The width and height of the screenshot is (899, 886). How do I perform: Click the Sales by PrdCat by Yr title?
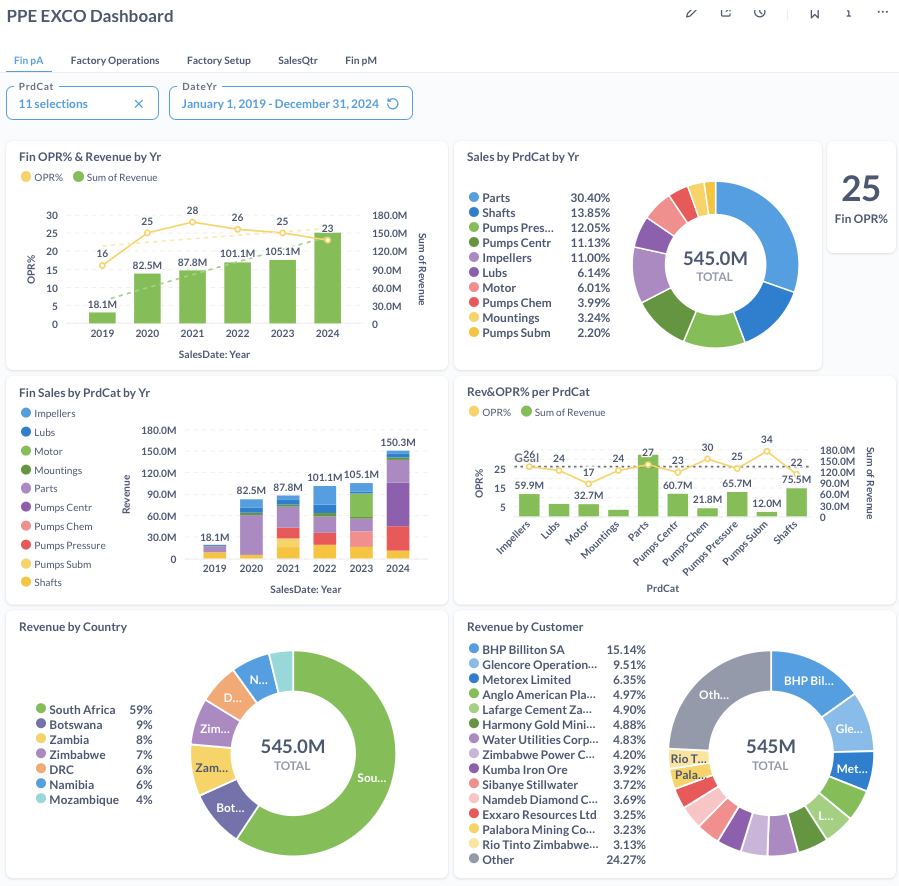pyautogui.click(x=523, y=157)
